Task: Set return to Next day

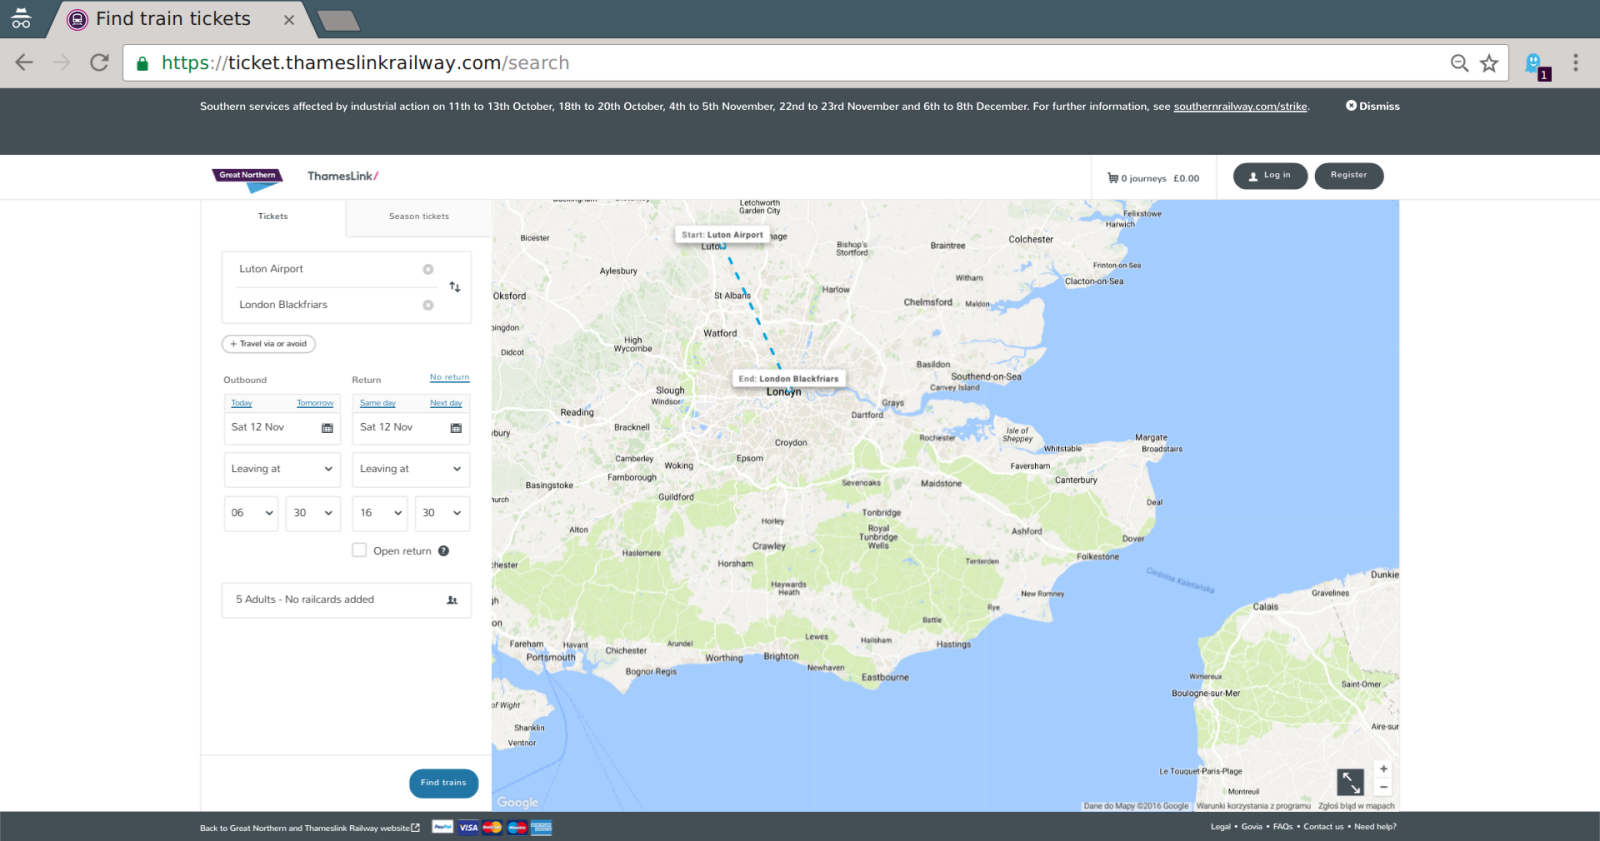Action: [446, 403]
